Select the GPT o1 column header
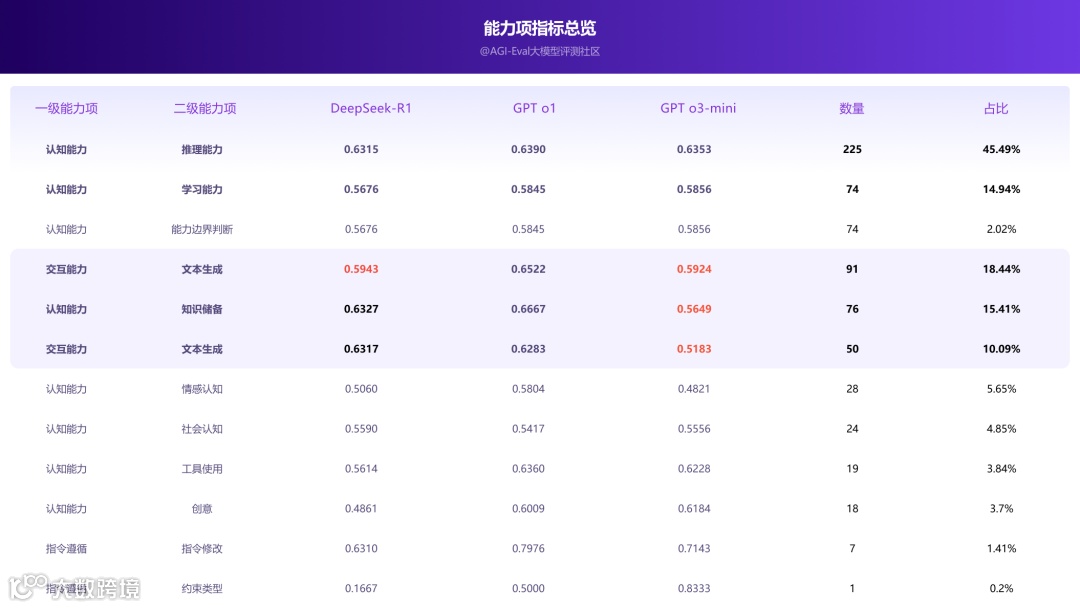 tap(534, 108)
